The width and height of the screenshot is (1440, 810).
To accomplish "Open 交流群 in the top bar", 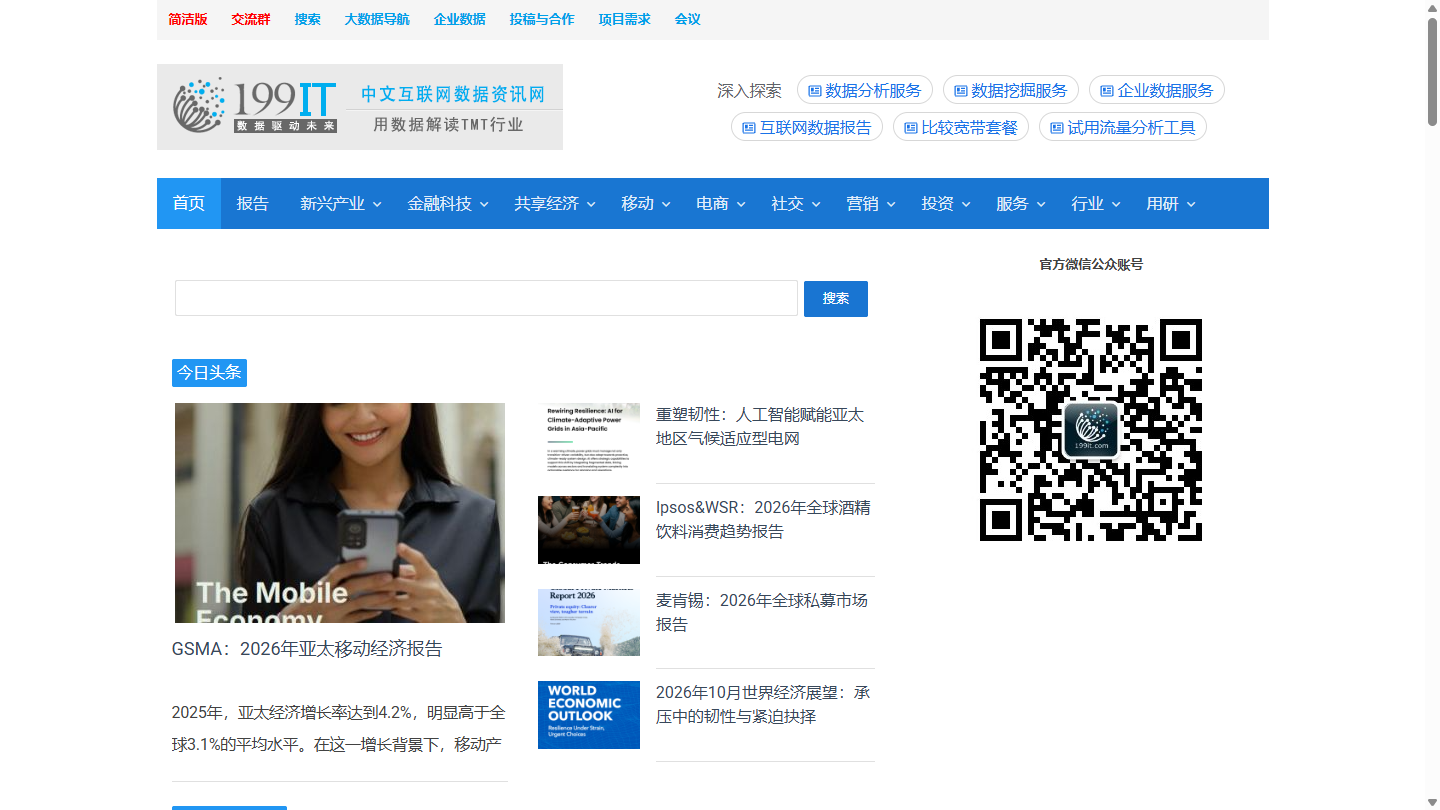I will pos(251,19).
